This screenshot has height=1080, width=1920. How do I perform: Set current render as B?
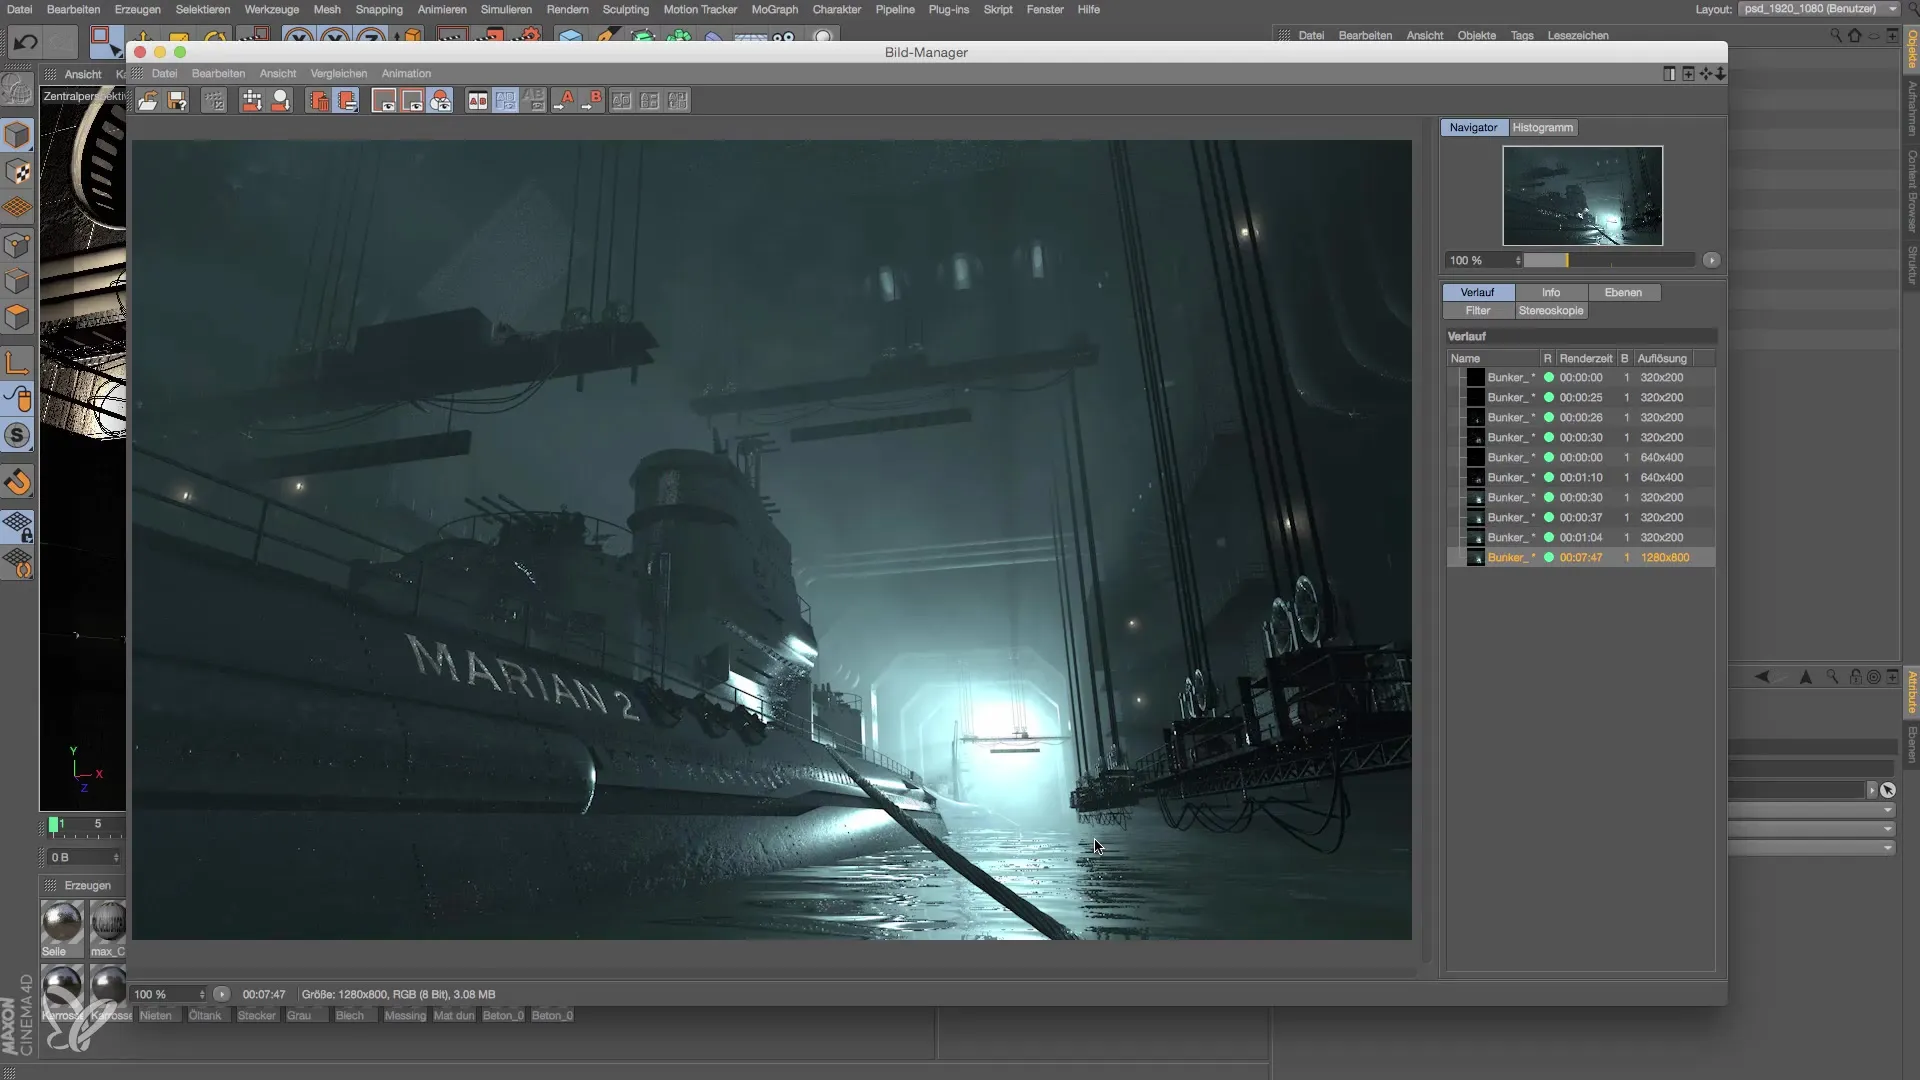coord(592,101)
